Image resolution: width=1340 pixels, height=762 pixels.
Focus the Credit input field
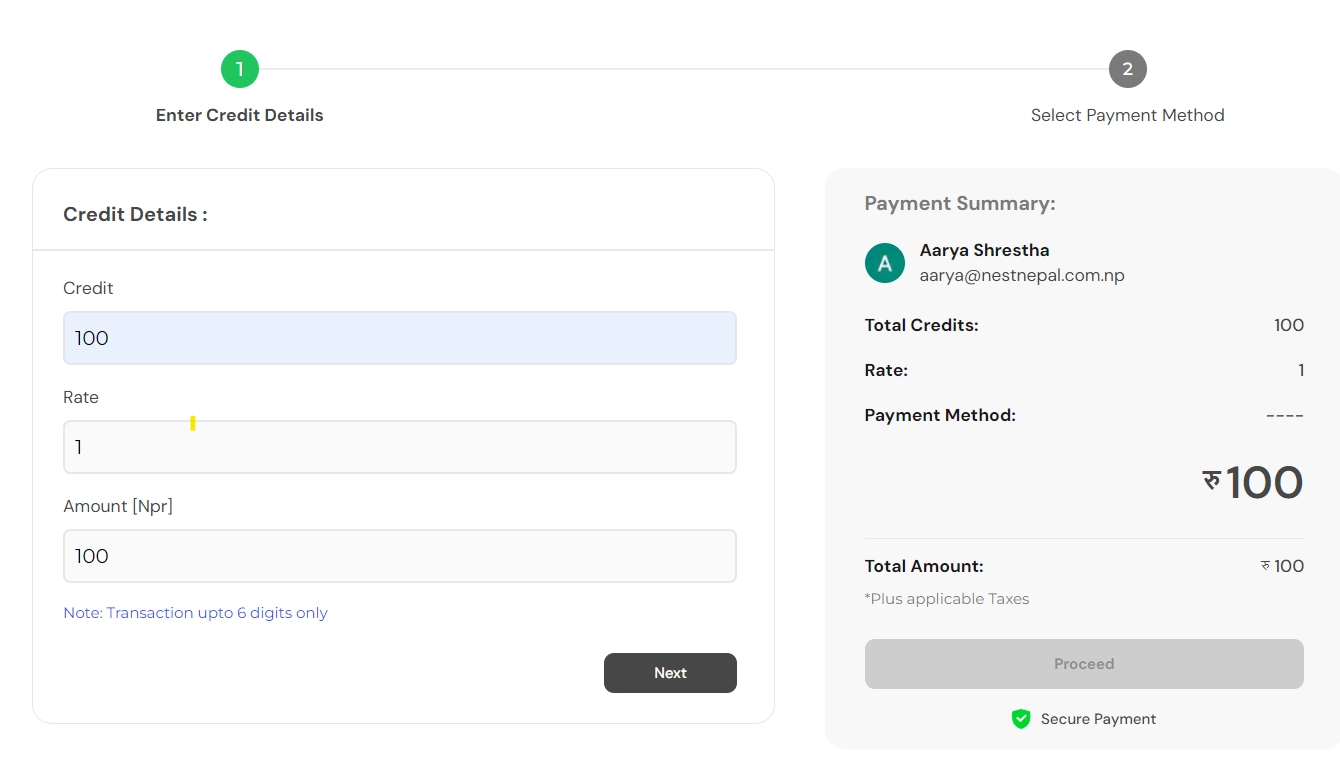click(400, 338)
